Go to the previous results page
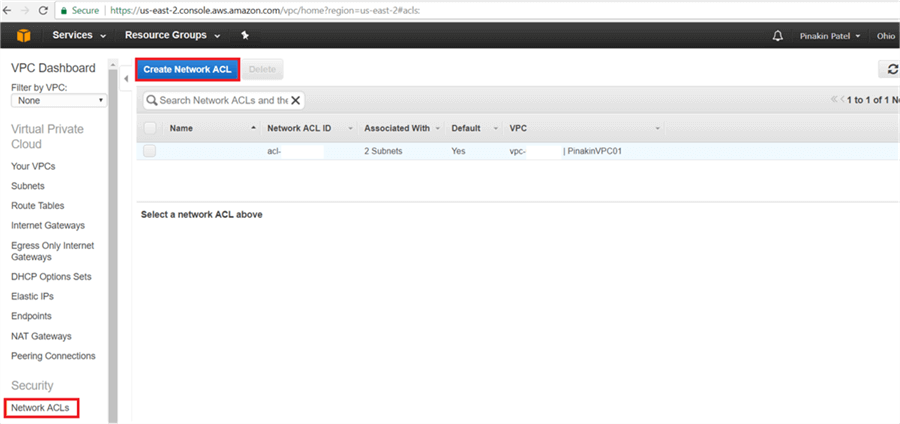The width and height of the screenshot is (900, 424). pos(842,100)
